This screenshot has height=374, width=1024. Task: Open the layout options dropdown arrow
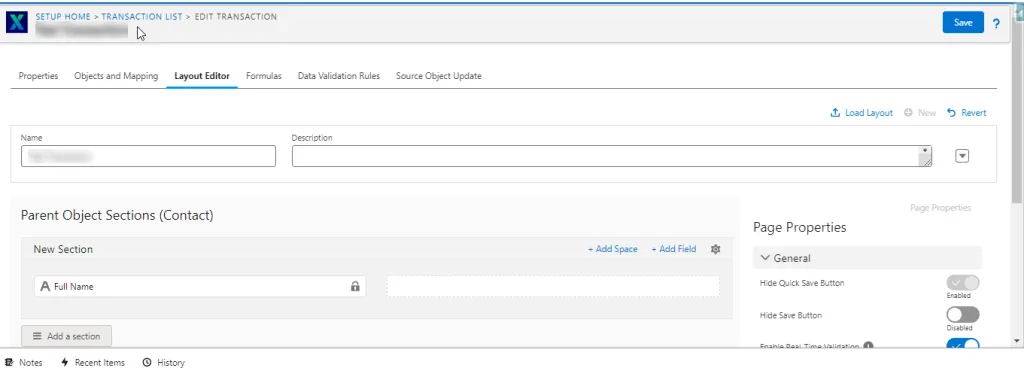tap(961, 156)
